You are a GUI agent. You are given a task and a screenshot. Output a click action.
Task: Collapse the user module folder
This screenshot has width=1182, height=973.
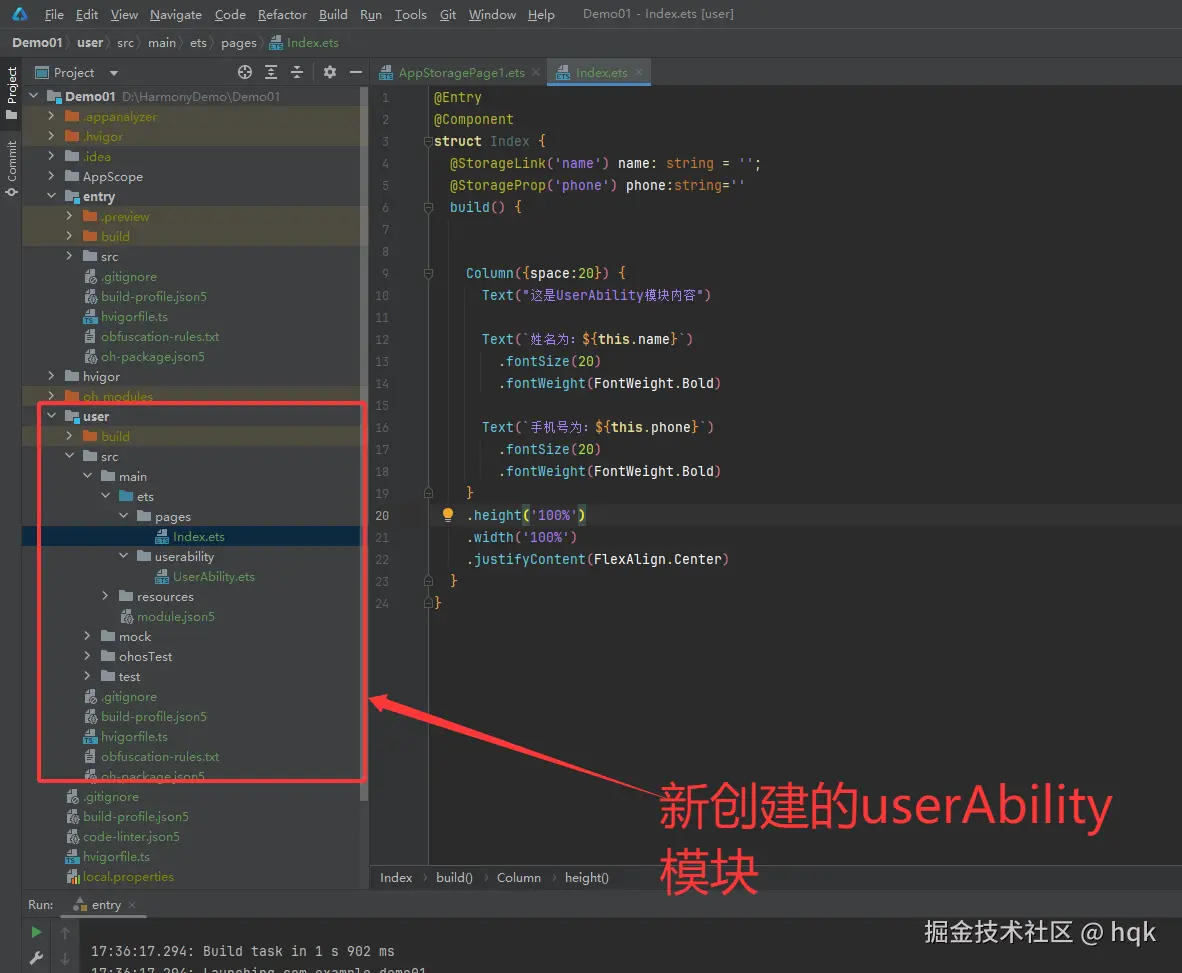click(x=51, y=416)
